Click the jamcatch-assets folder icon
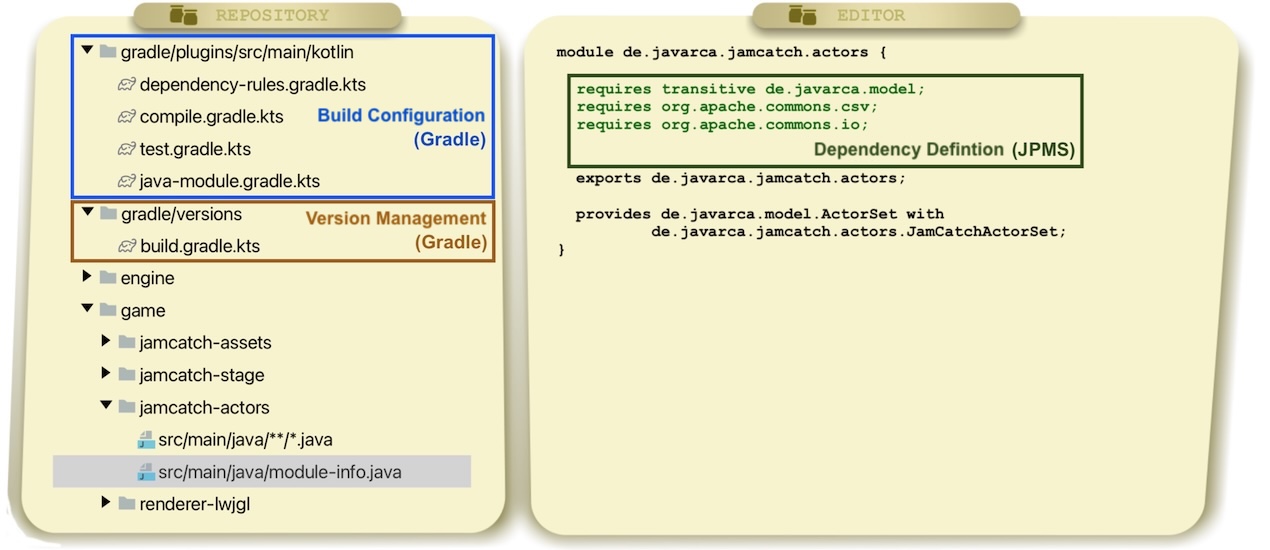This screenshot has height=550, width=1270. (127, 343)
